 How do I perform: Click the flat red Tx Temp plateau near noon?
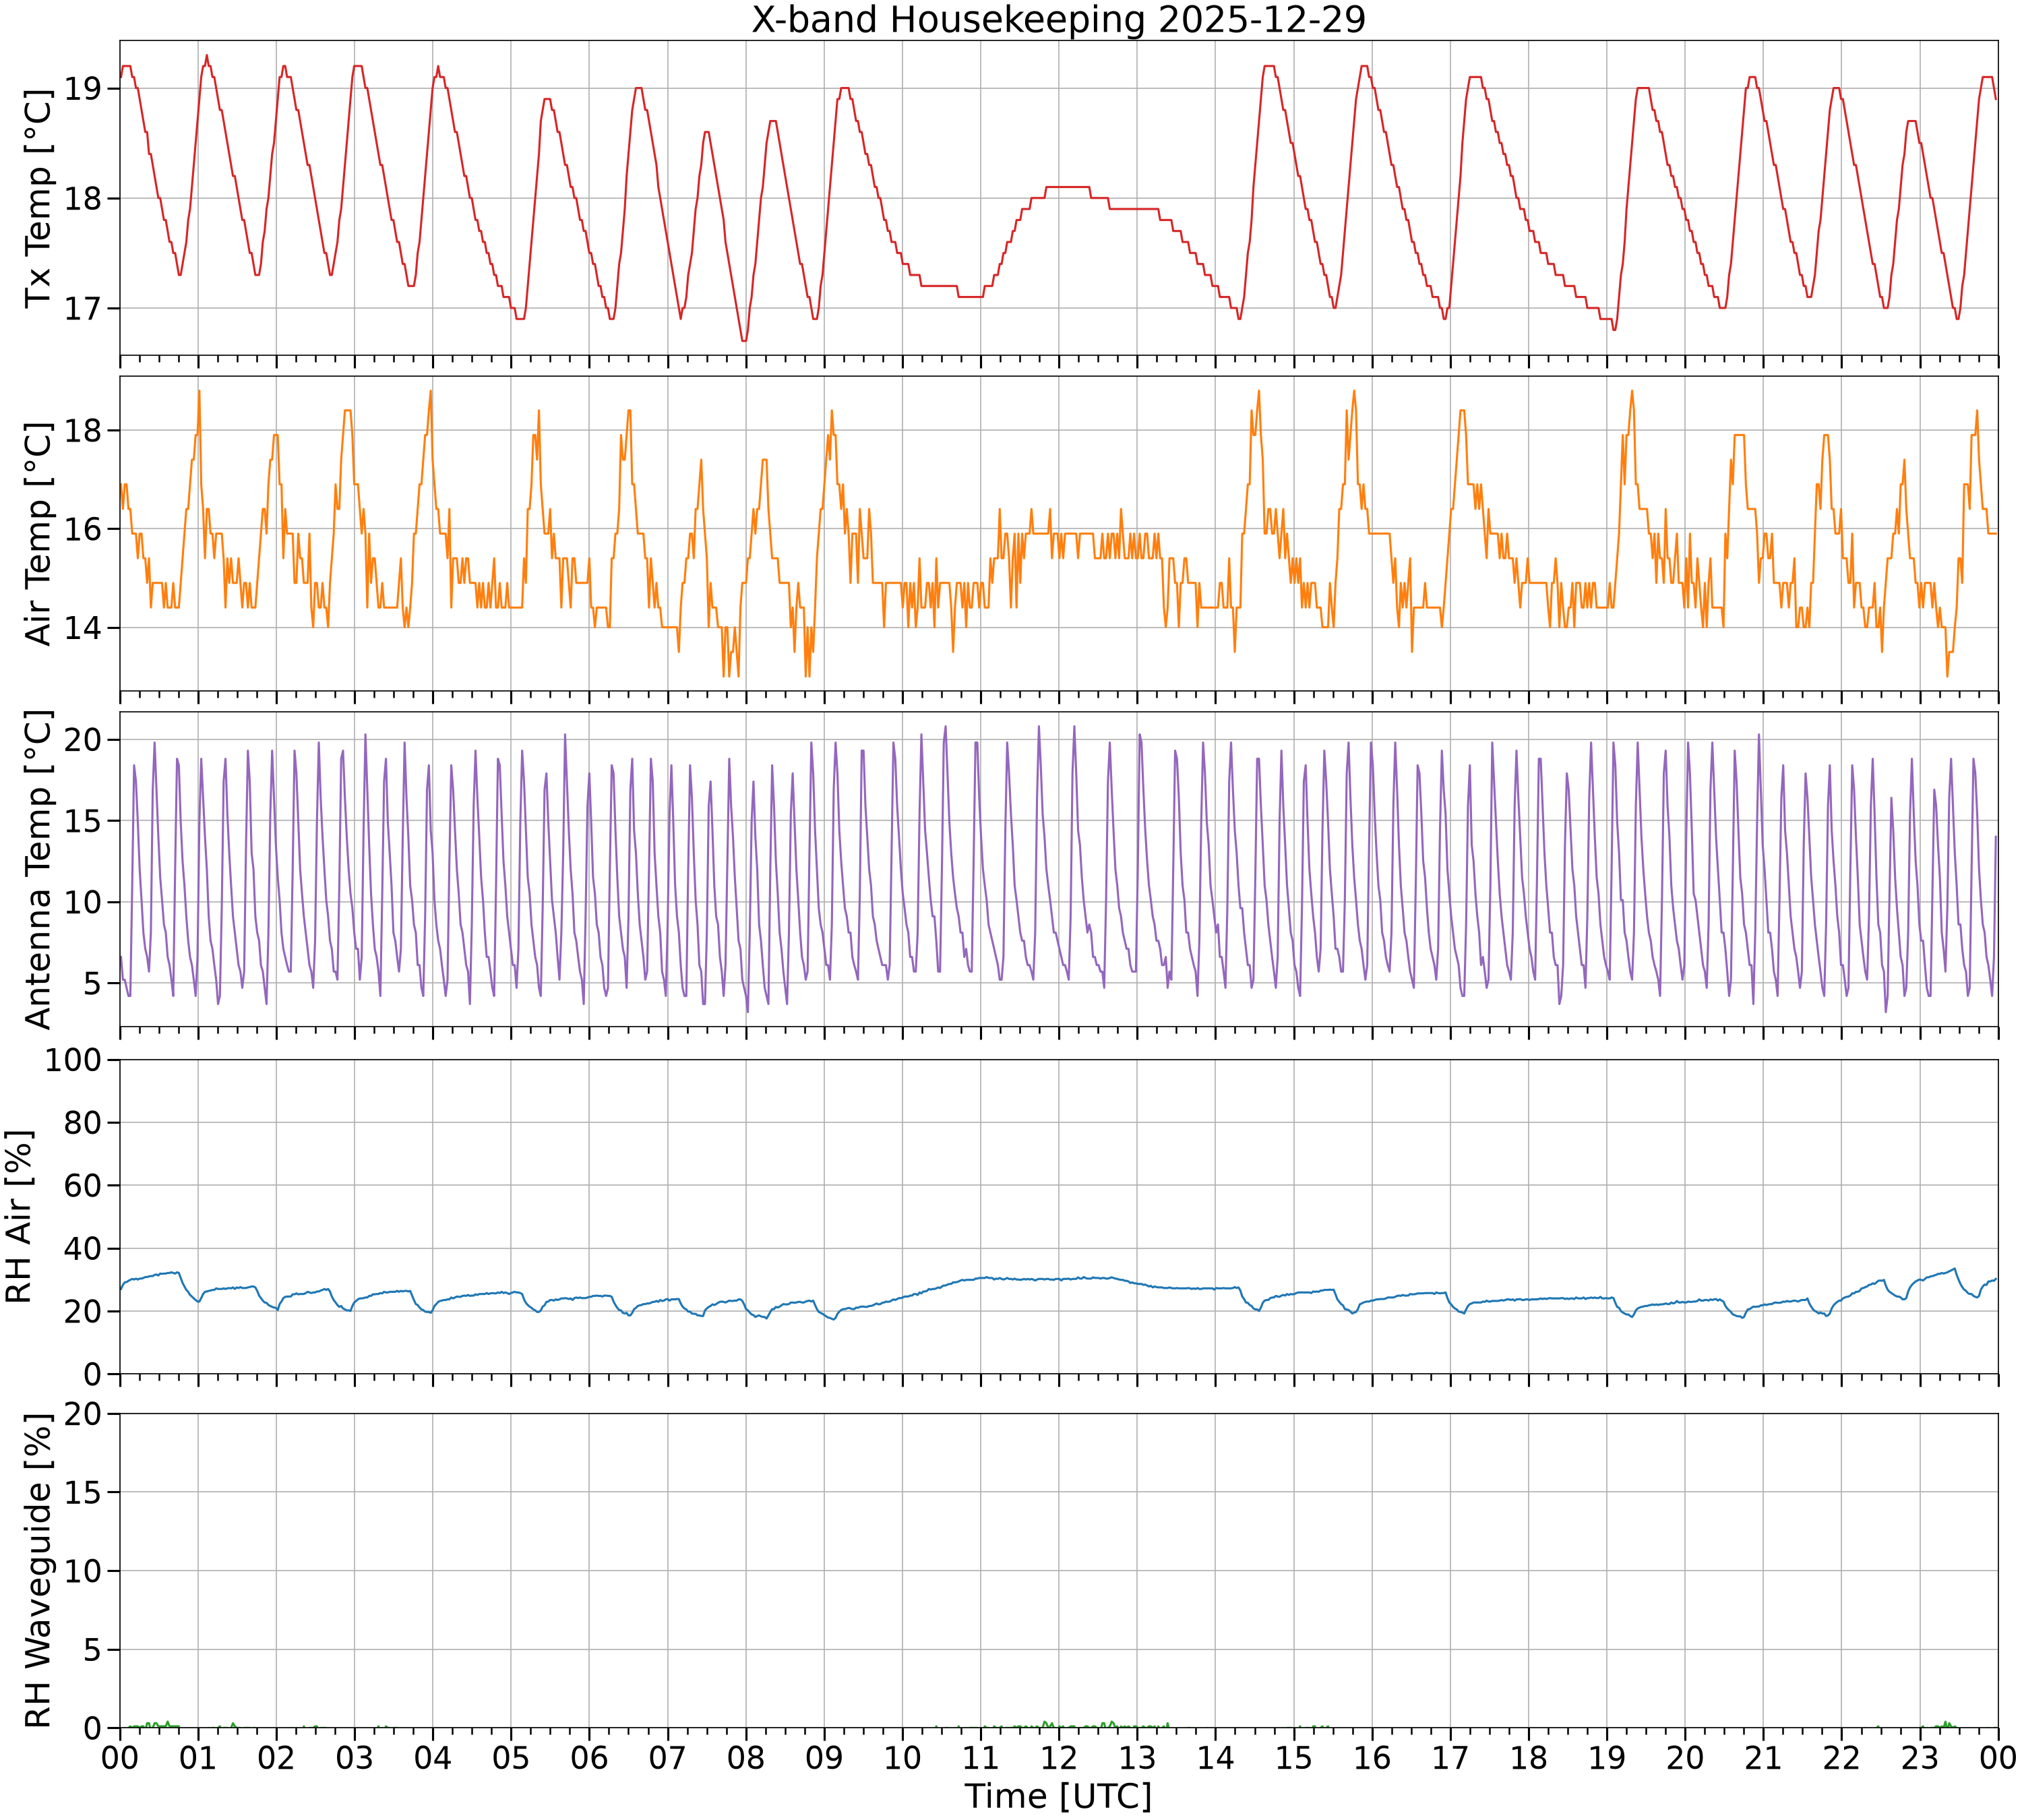[x=1067, y=187]
